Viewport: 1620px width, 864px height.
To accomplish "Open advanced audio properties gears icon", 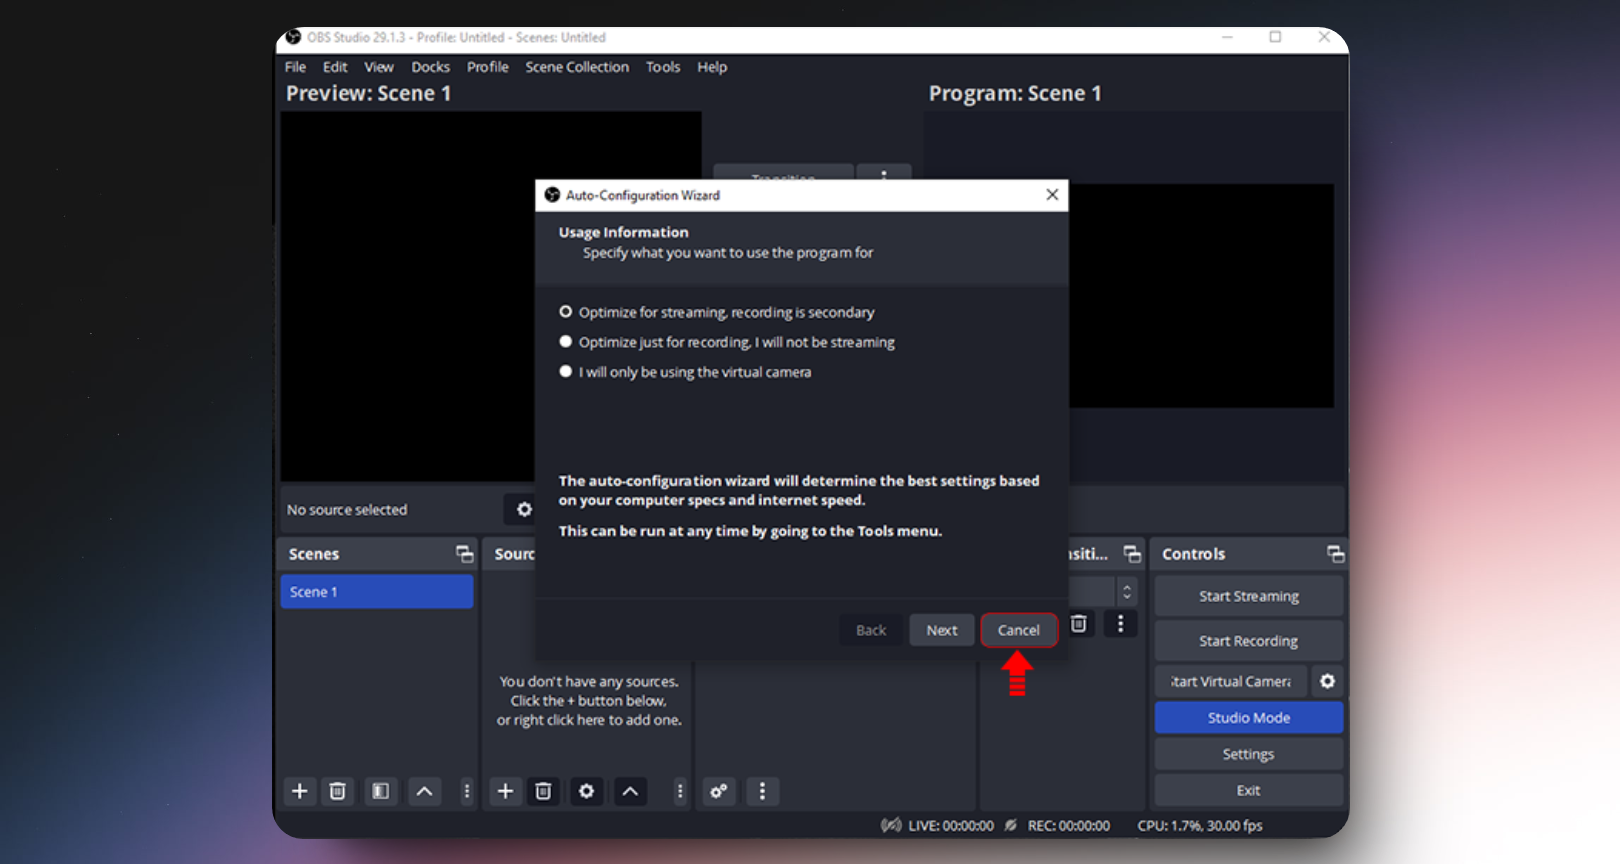I will click(718, 791).
